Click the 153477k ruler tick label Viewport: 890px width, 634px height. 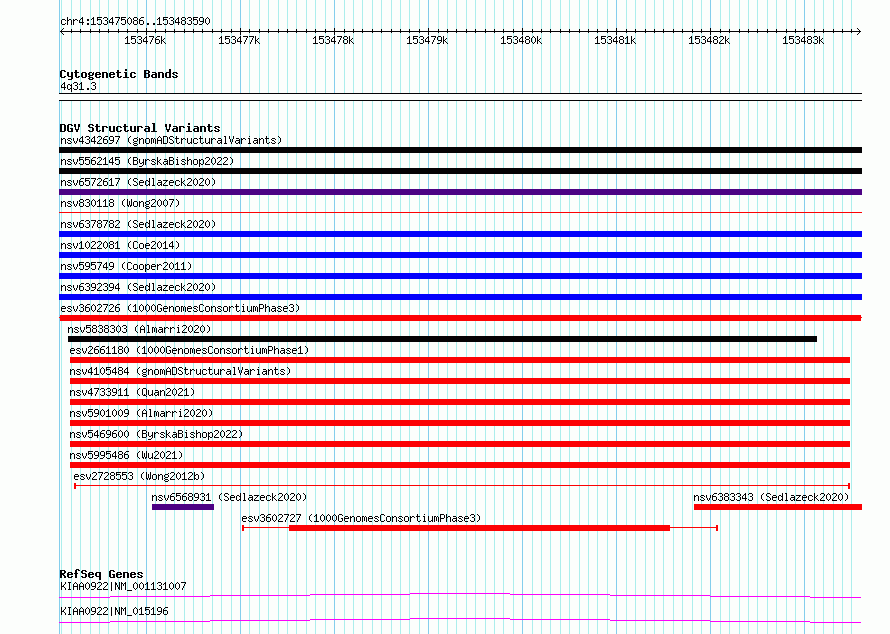pos(239,40)
